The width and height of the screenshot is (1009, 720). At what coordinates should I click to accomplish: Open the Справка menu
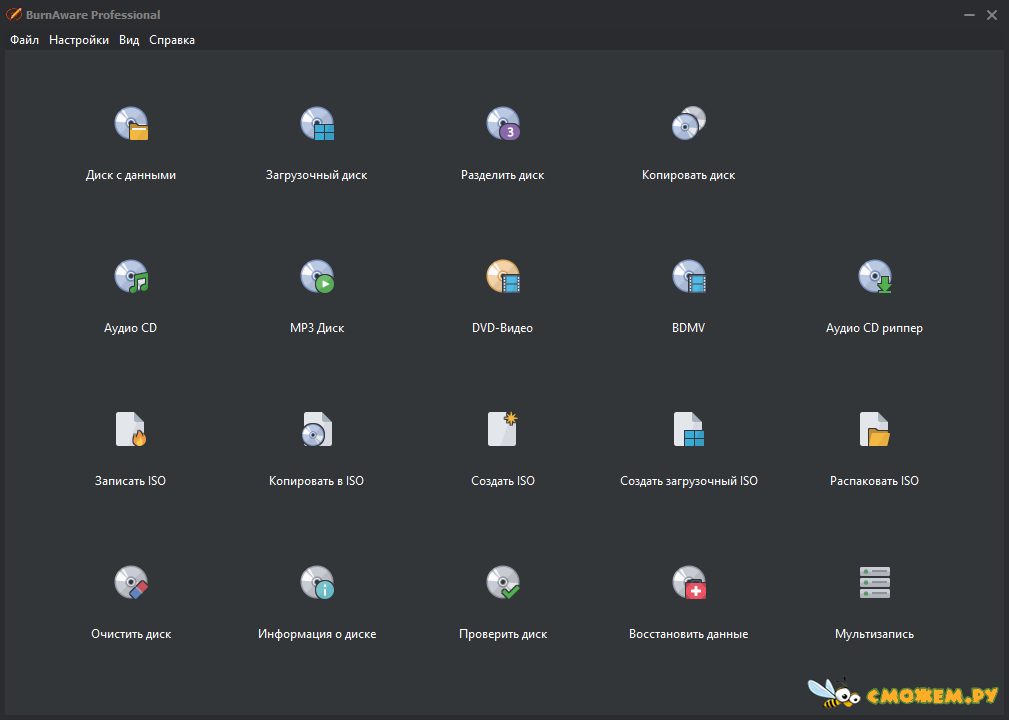pos(172,40)
